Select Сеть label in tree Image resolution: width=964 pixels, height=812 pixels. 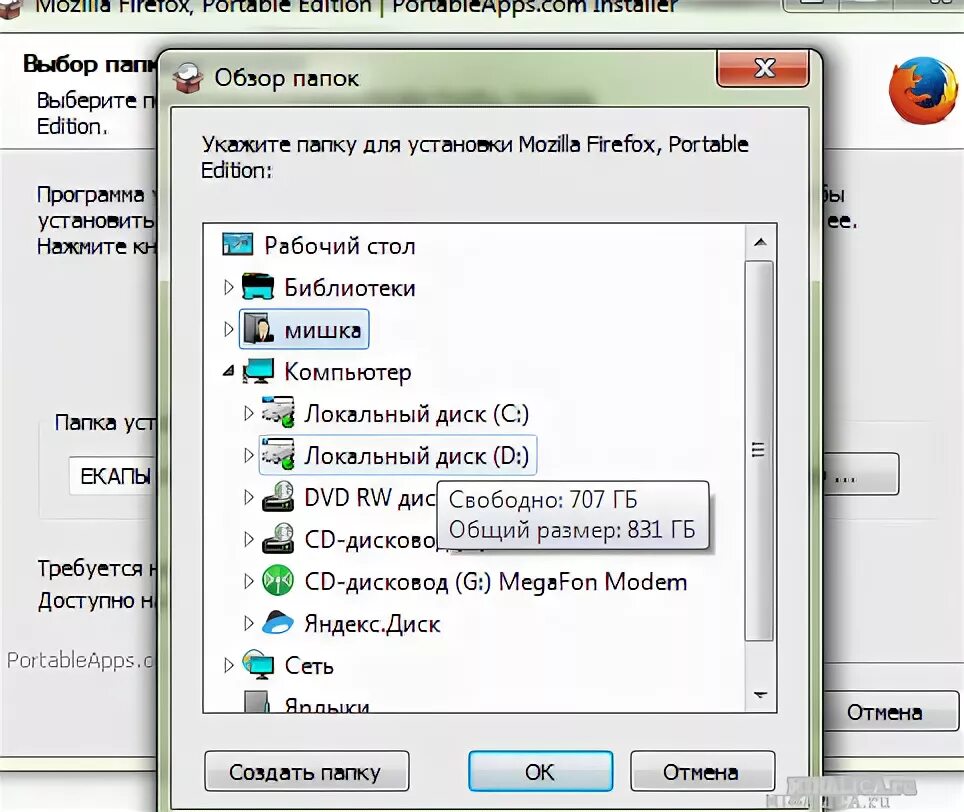click(309, 666)
